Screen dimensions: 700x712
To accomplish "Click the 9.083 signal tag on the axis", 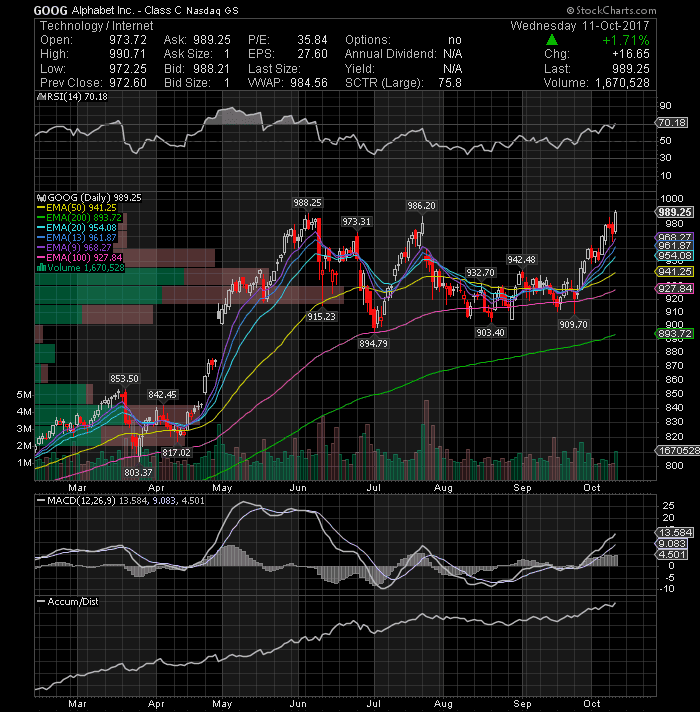I will point(672,544).
